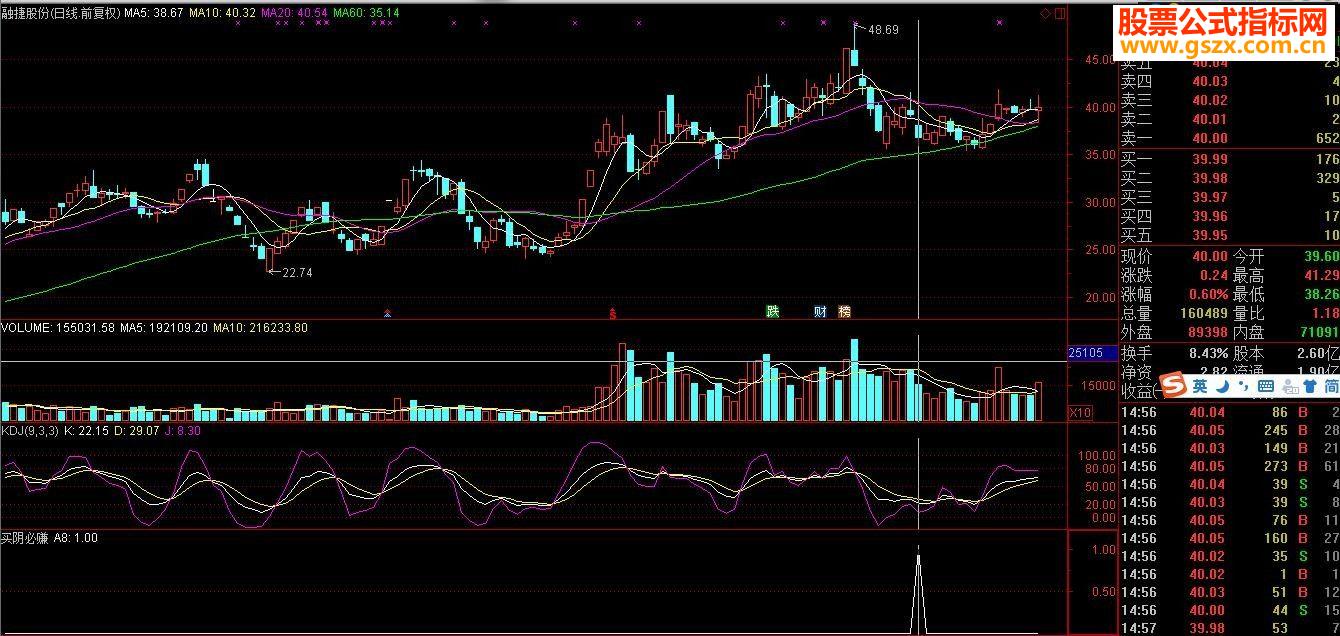This screenshot has height=636, width=1340.
Task: Toggle the Sogou moon half-width icon
Action: (x=1222, y=385)
